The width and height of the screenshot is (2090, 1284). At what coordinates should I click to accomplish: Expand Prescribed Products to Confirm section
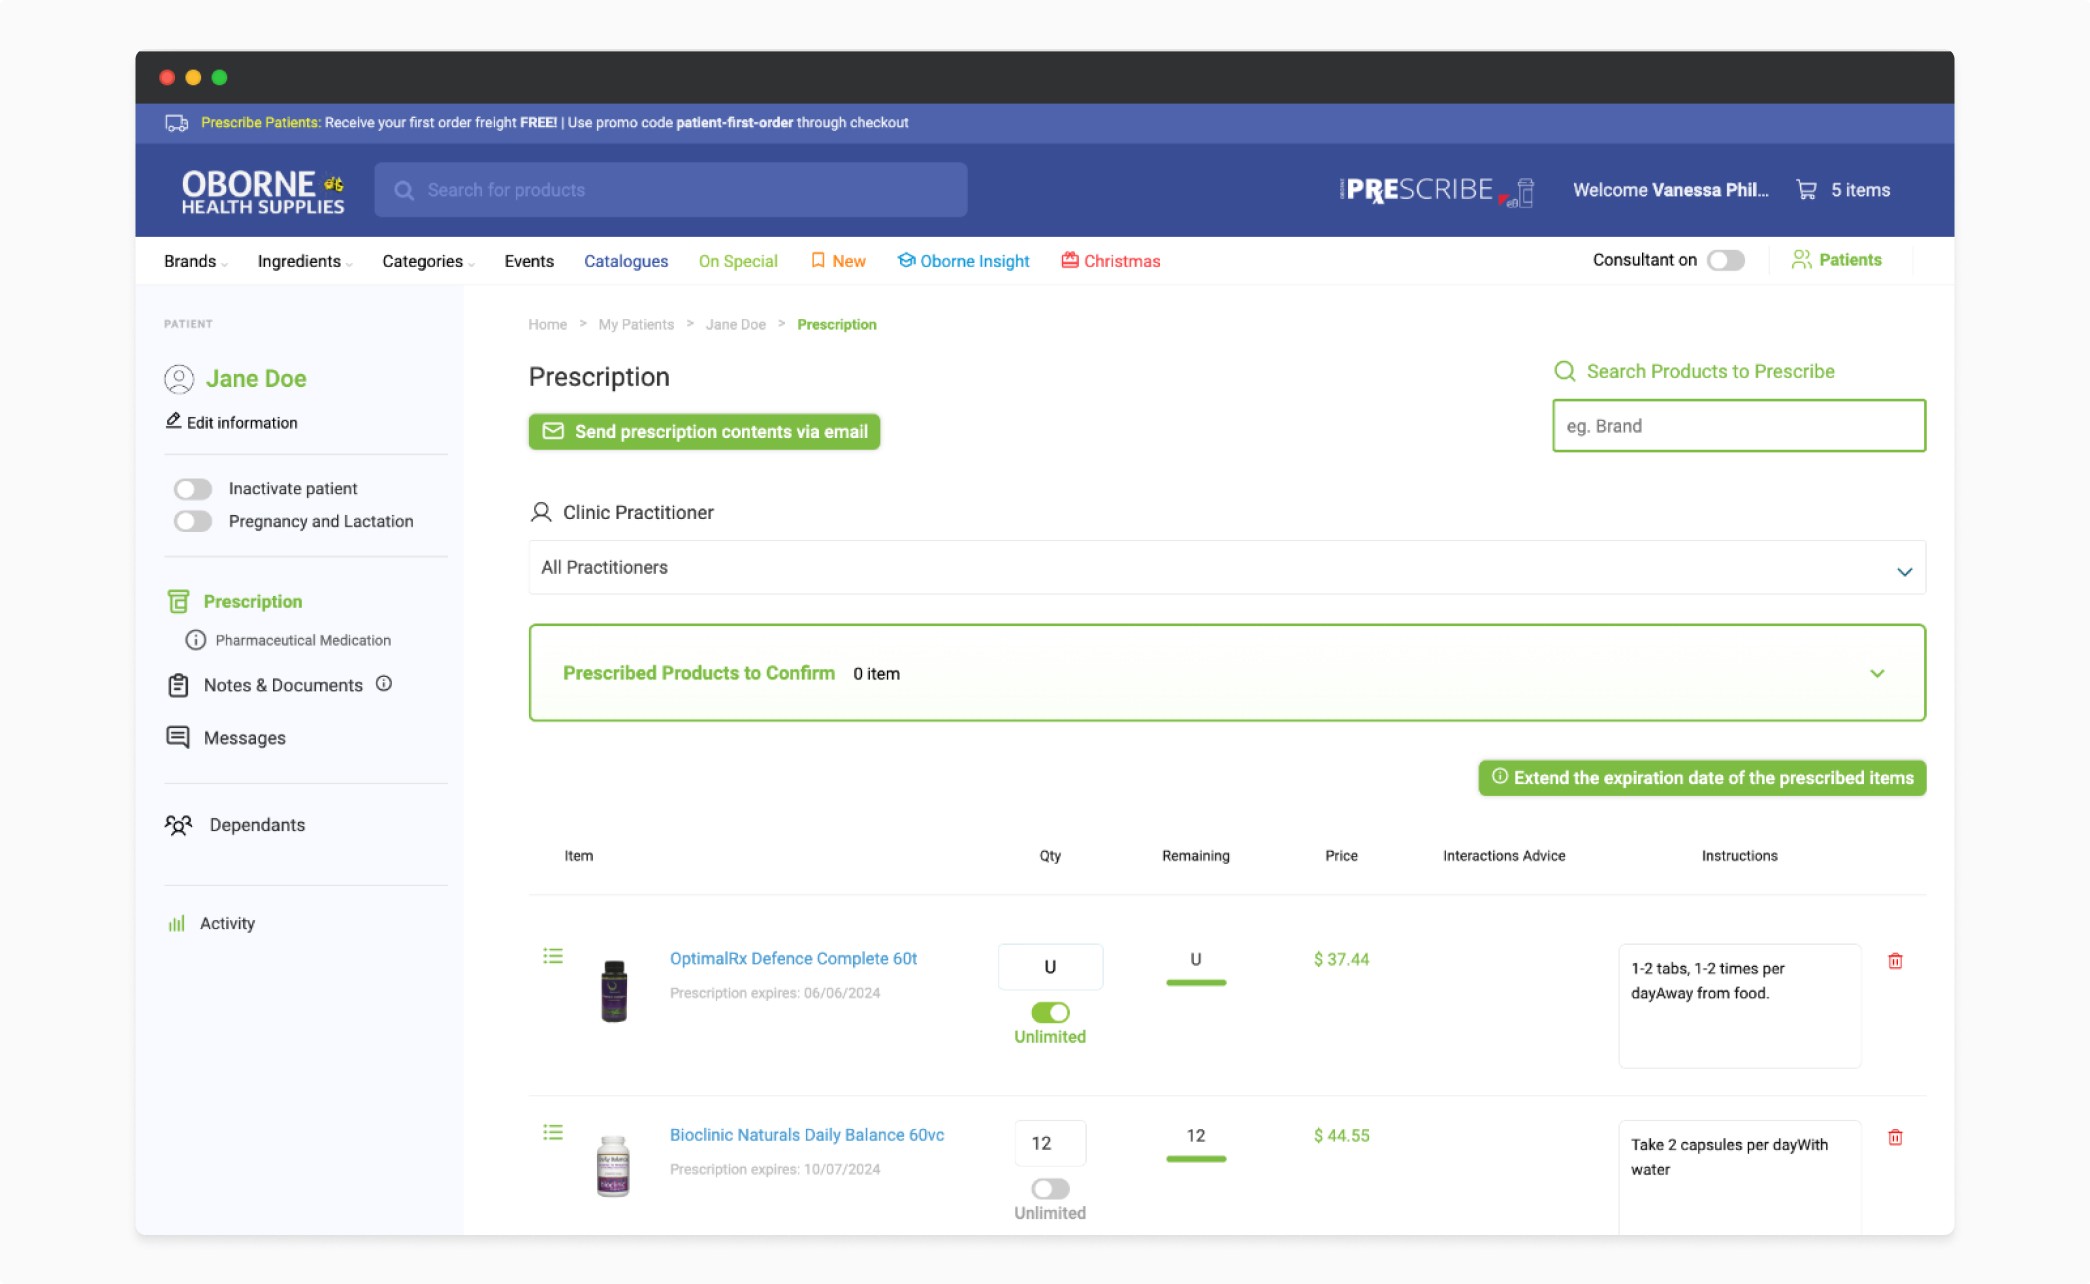click(x=1878, y=673)
